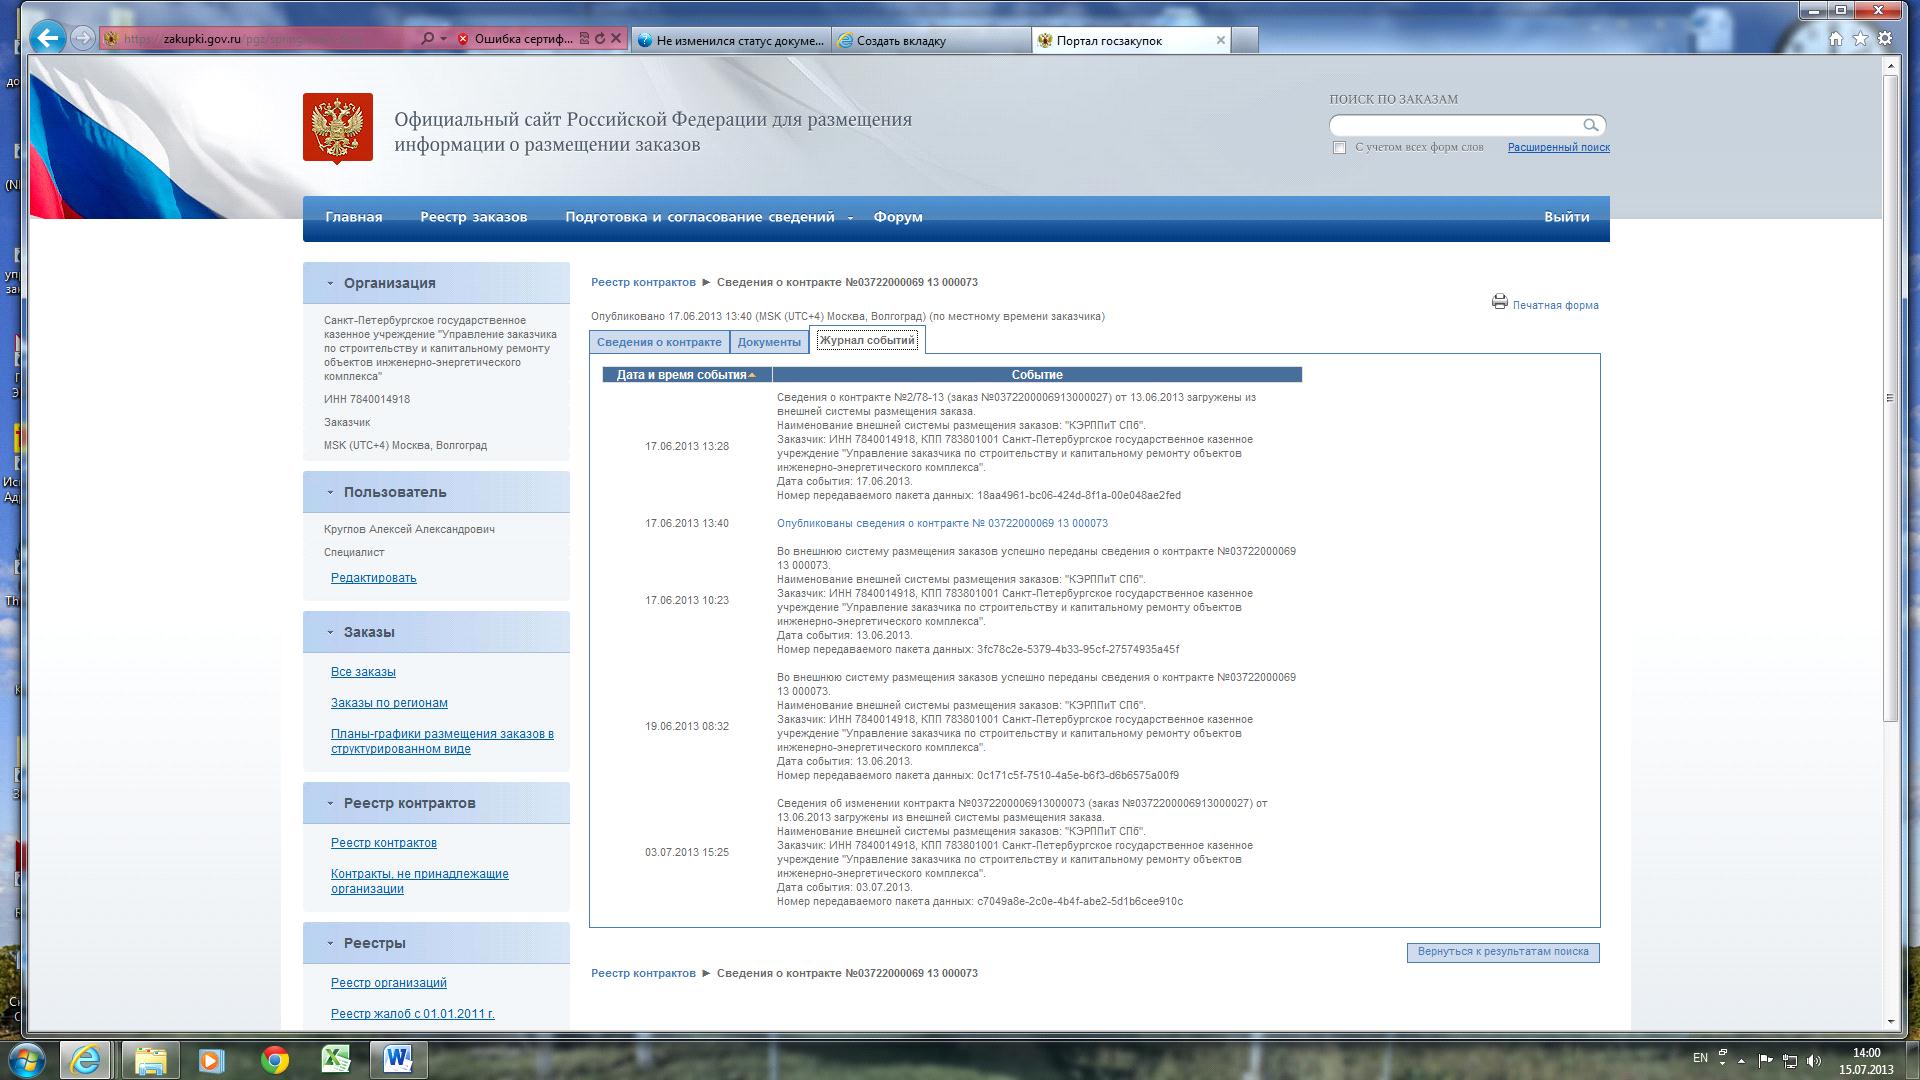This screenshot has height=1080, width=1920.
Task: Click the Action Center flag tray icon
Action: click(1765, 1060)
